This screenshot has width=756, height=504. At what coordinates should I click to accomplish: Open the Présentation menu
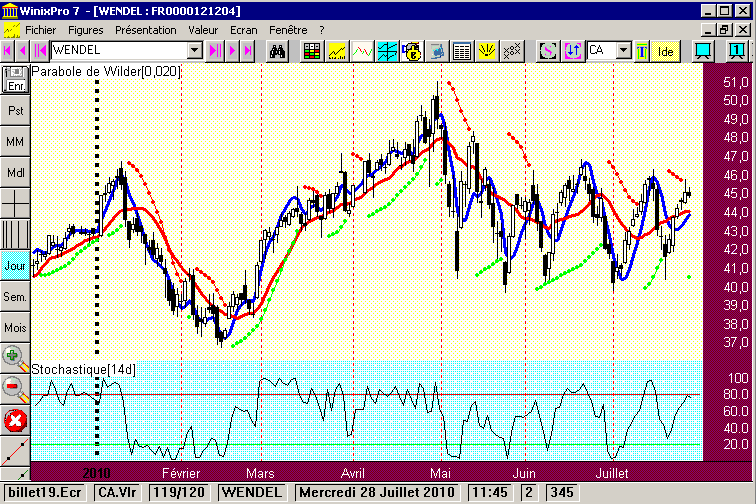click(146, 30)
